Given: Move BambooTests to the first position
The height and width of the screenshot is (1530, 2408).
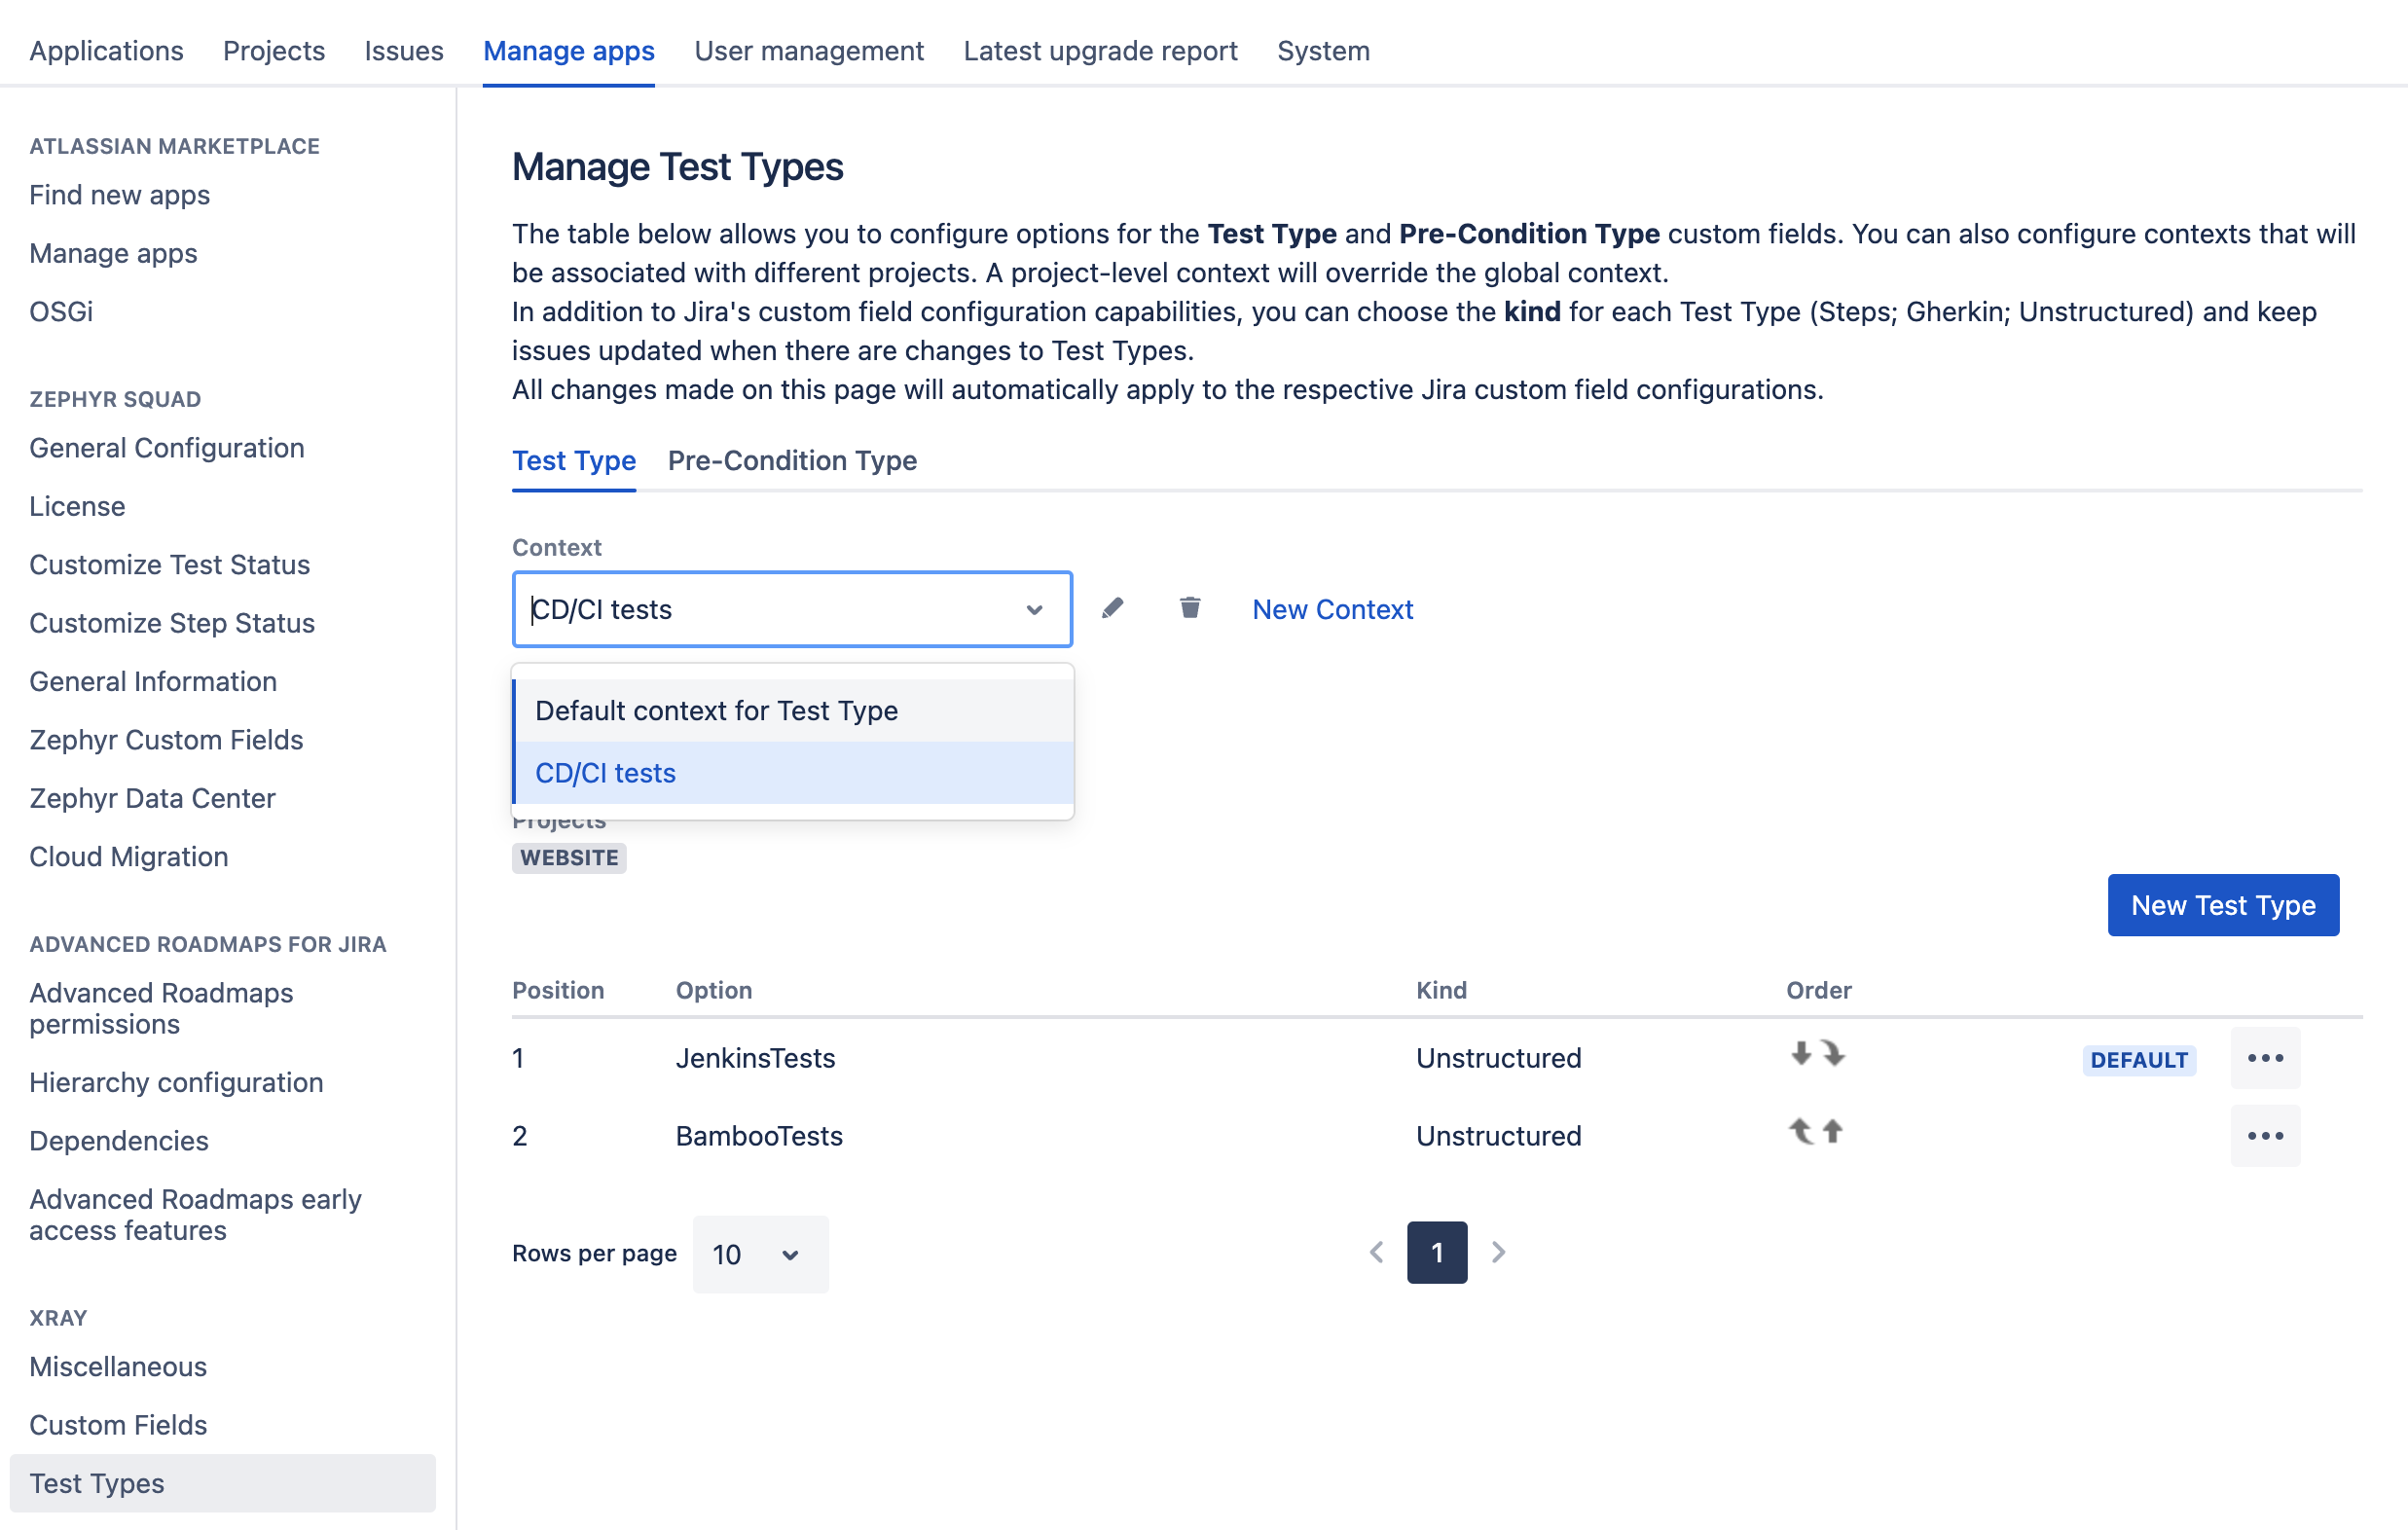Looking at the screenshot, I should 1800,1131.
